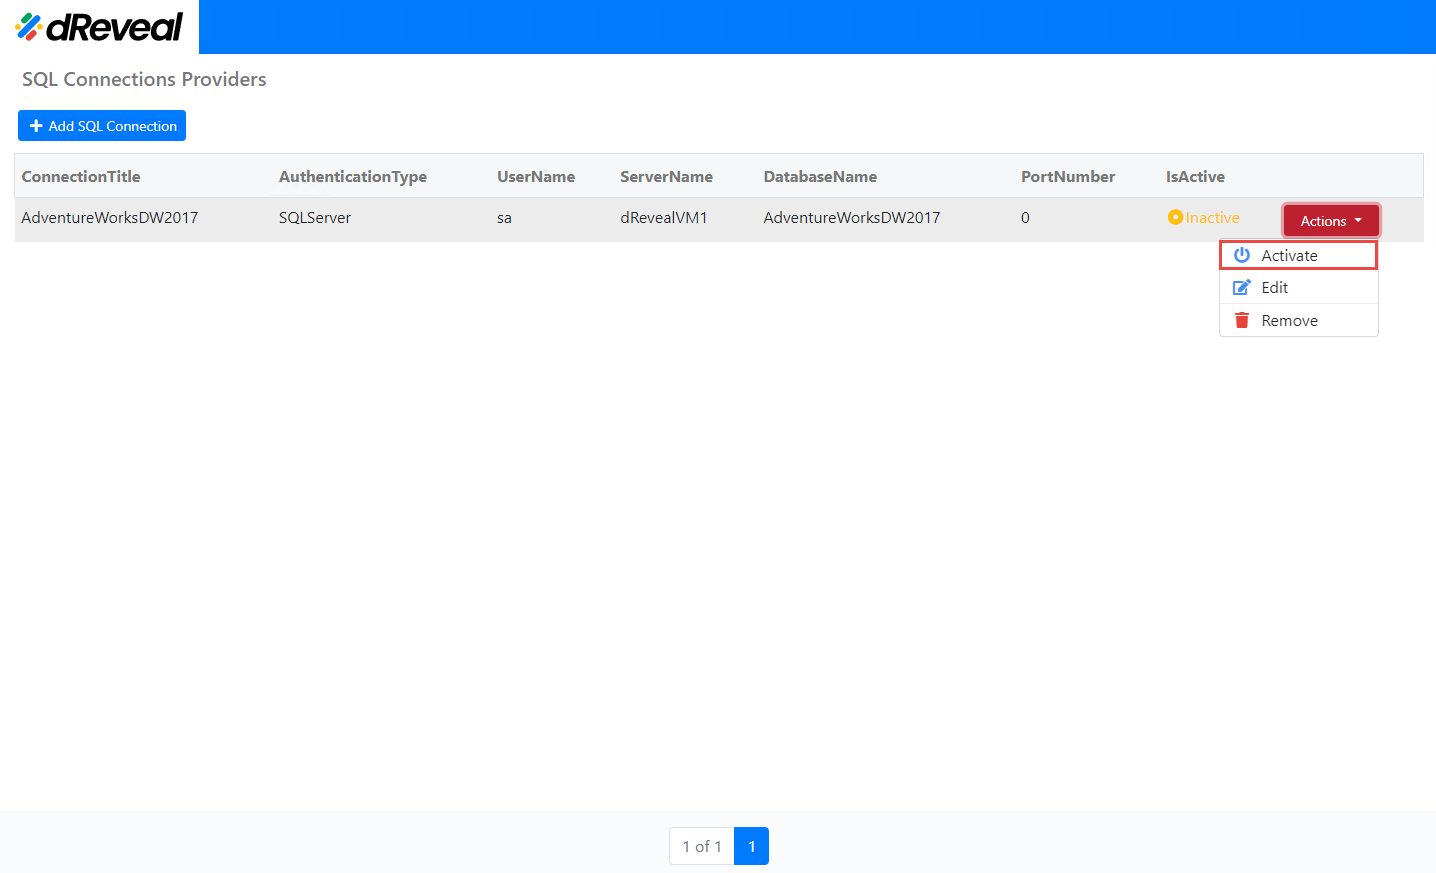Select Edit from the Actions menu

pyautogui.click(x=1274, y=287)
